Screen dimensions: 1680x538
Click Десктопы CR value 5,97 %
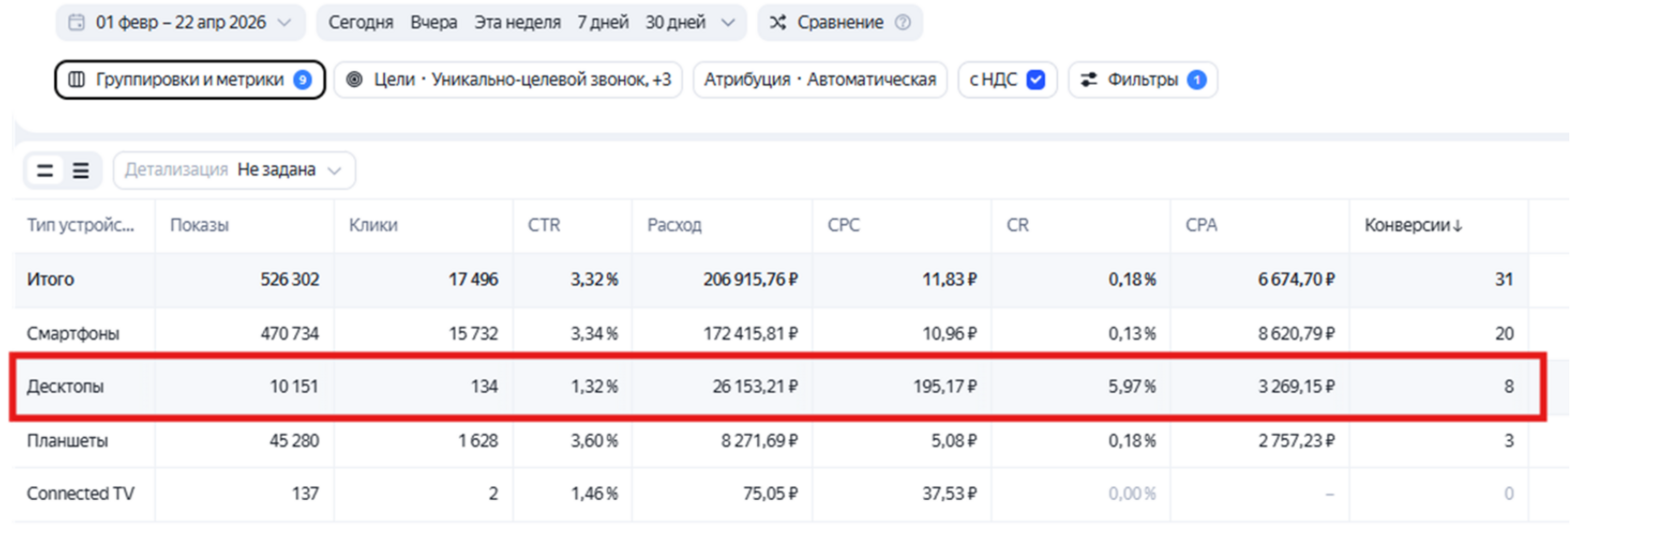1132,386
